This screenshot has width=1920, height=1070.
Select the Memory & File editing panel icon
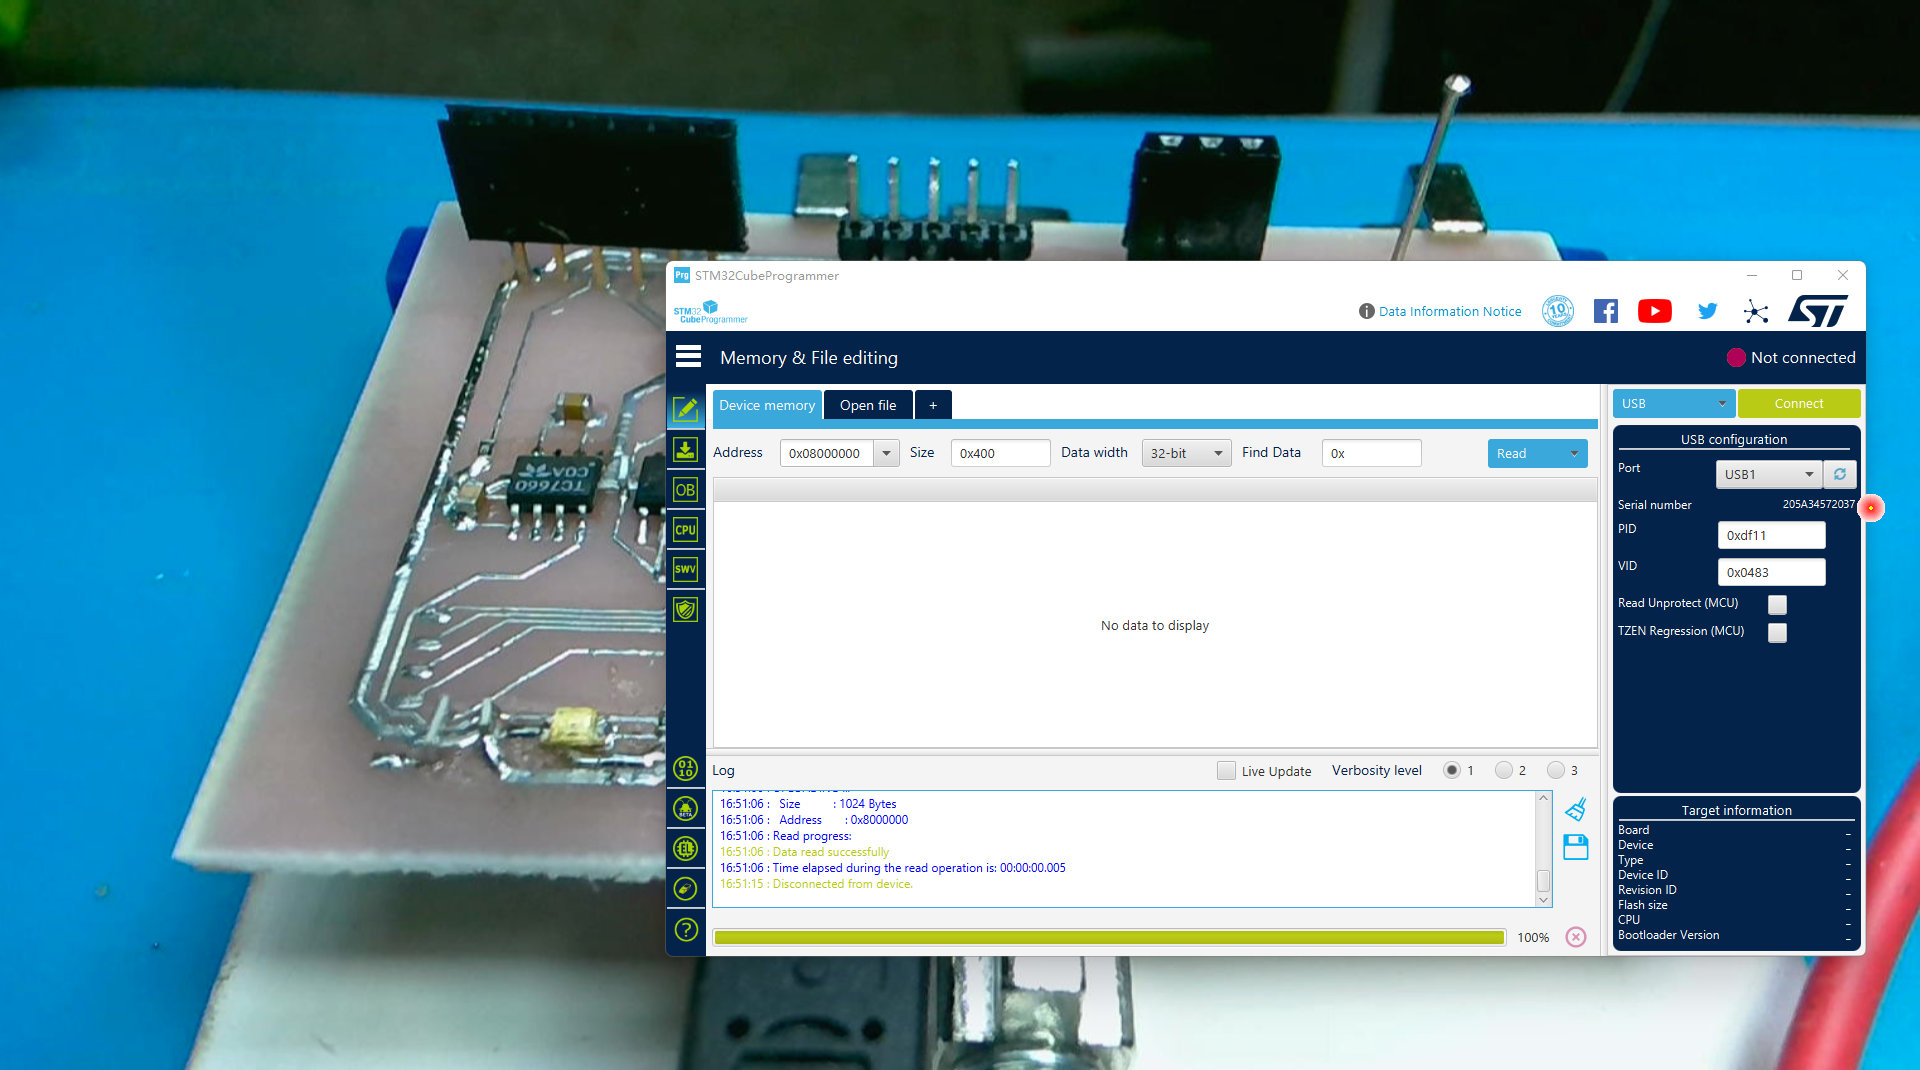click(x=686, y=410)
